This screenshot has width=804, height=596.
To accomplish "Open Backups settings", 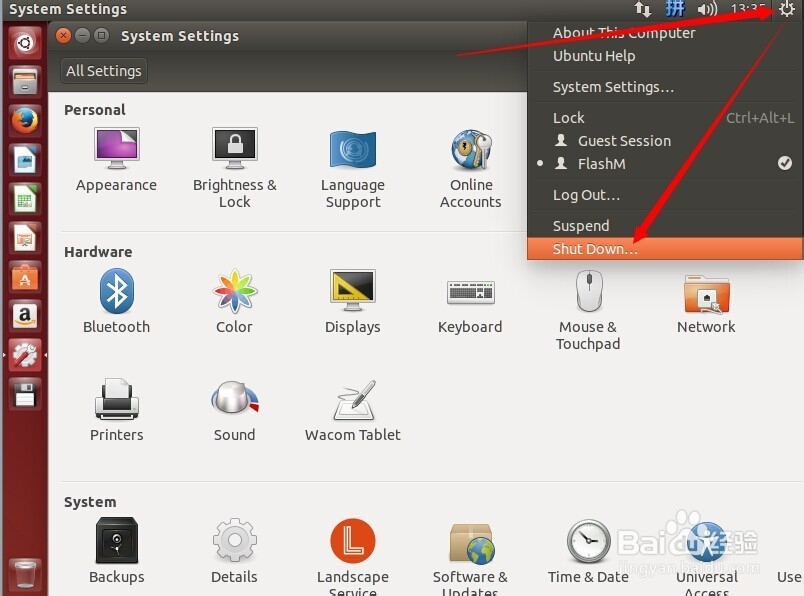I will 116,551.
